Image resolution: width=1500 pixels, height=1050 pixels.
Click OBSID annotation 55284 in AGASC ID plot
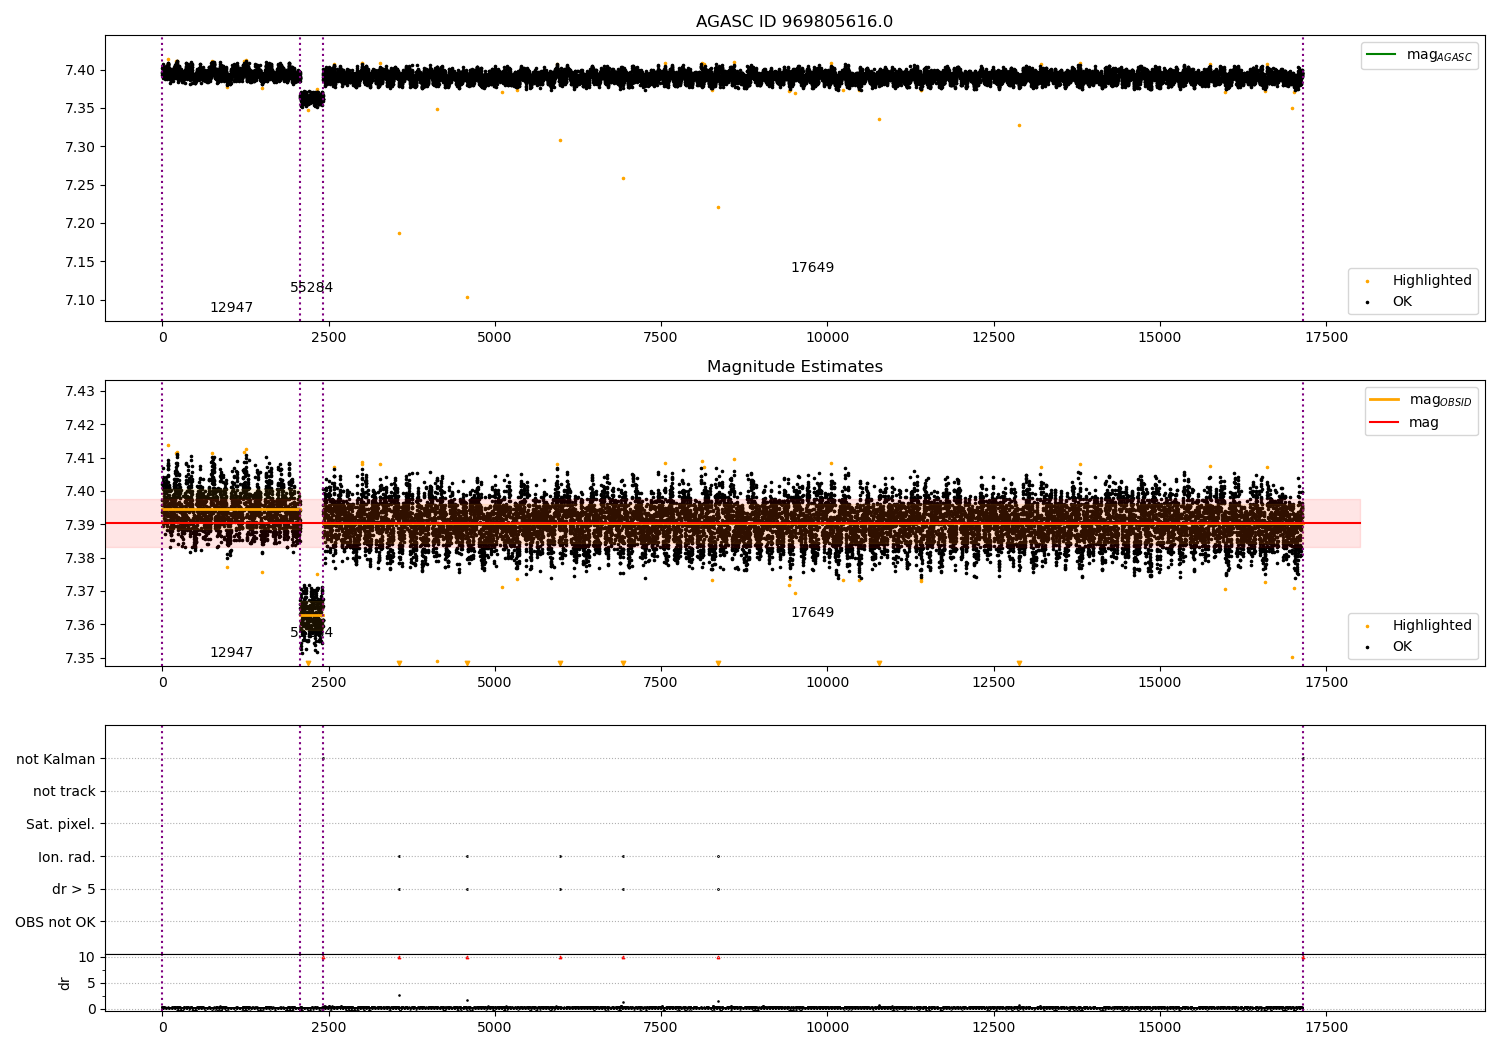pyautogui.click(x=311, y=288)
